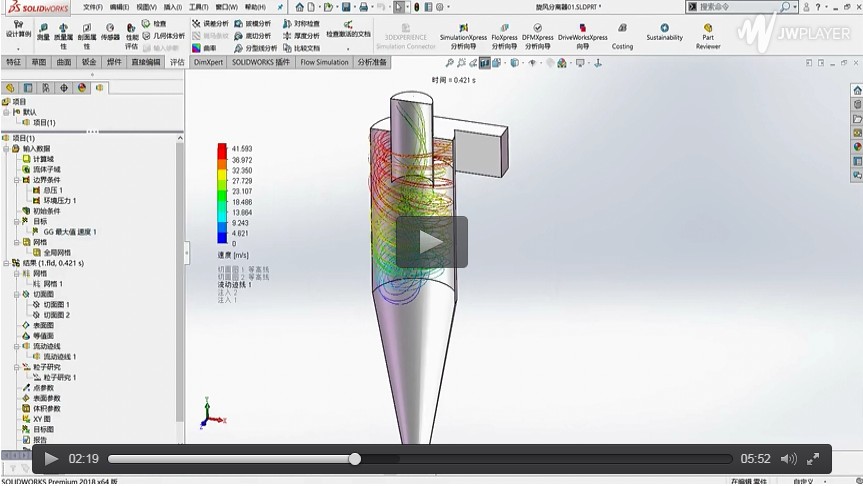Switch to the Flow Simulation tab
This screenshot has height=486, width=863.
pyautogui.click(x=324, y=62)
